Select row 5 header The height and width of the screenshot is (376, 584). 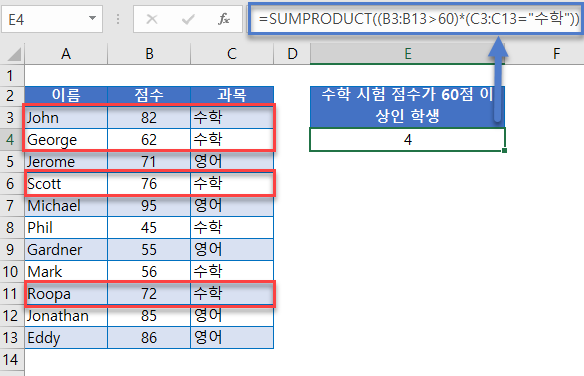(12, 162)
